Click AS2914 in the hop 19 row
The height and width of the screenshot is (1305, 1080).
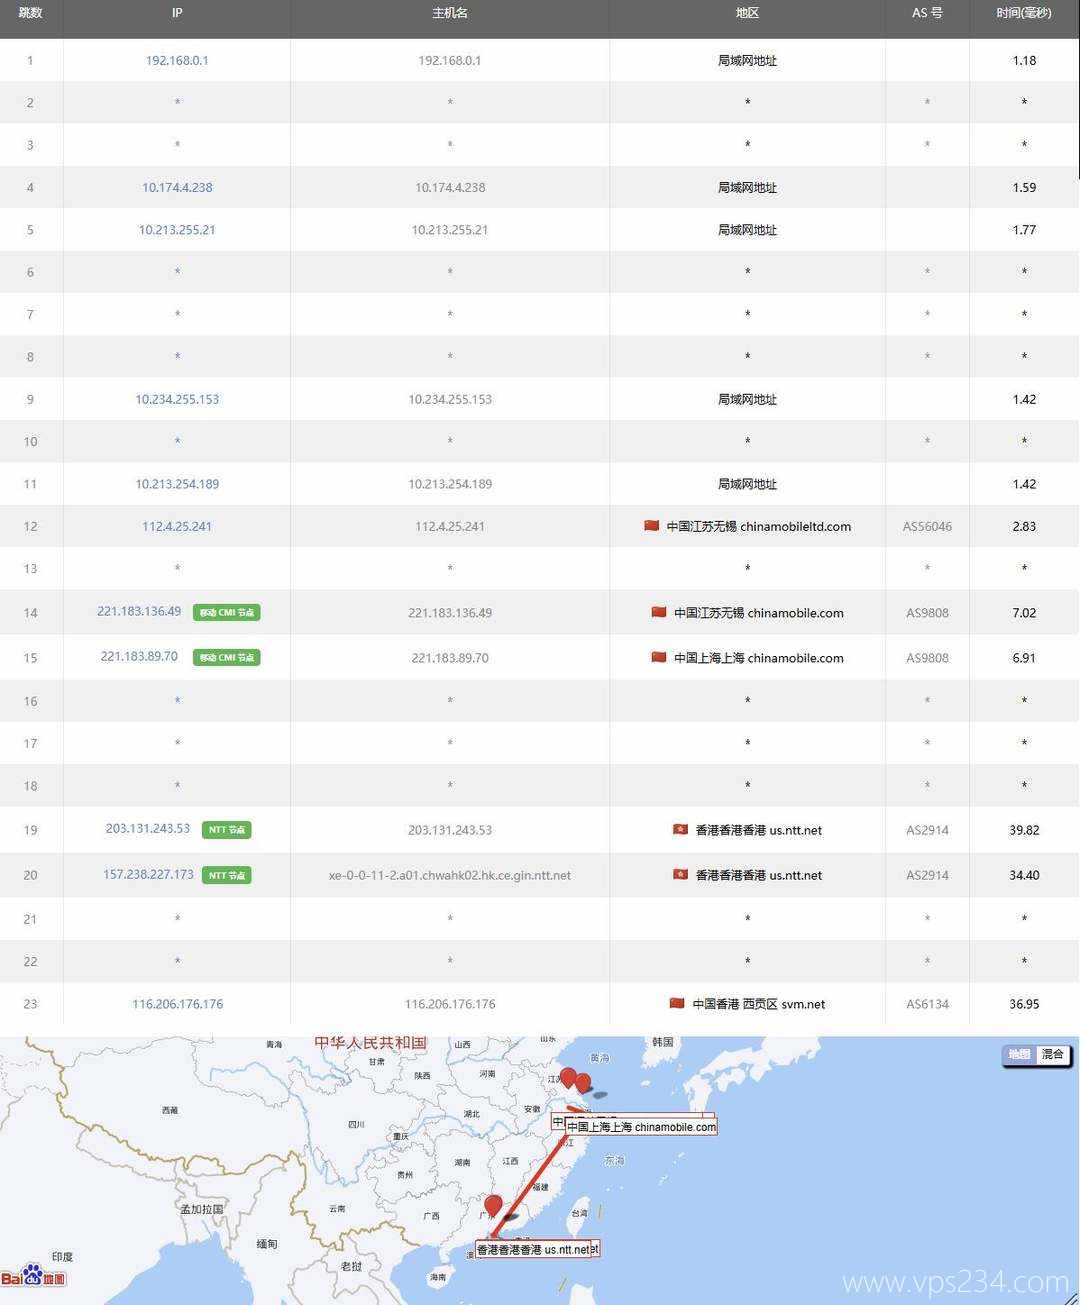(x=927, y=830)
